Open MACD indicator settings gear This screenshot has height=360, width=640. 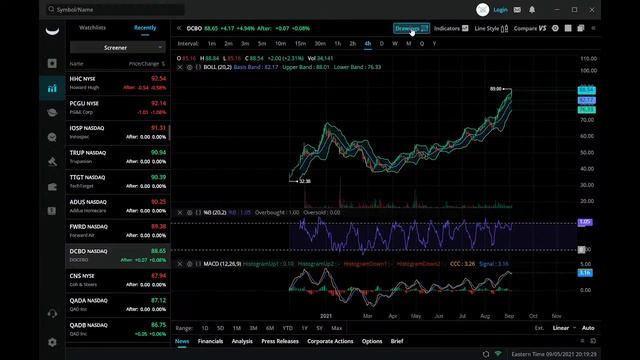[x=189, y=264]
